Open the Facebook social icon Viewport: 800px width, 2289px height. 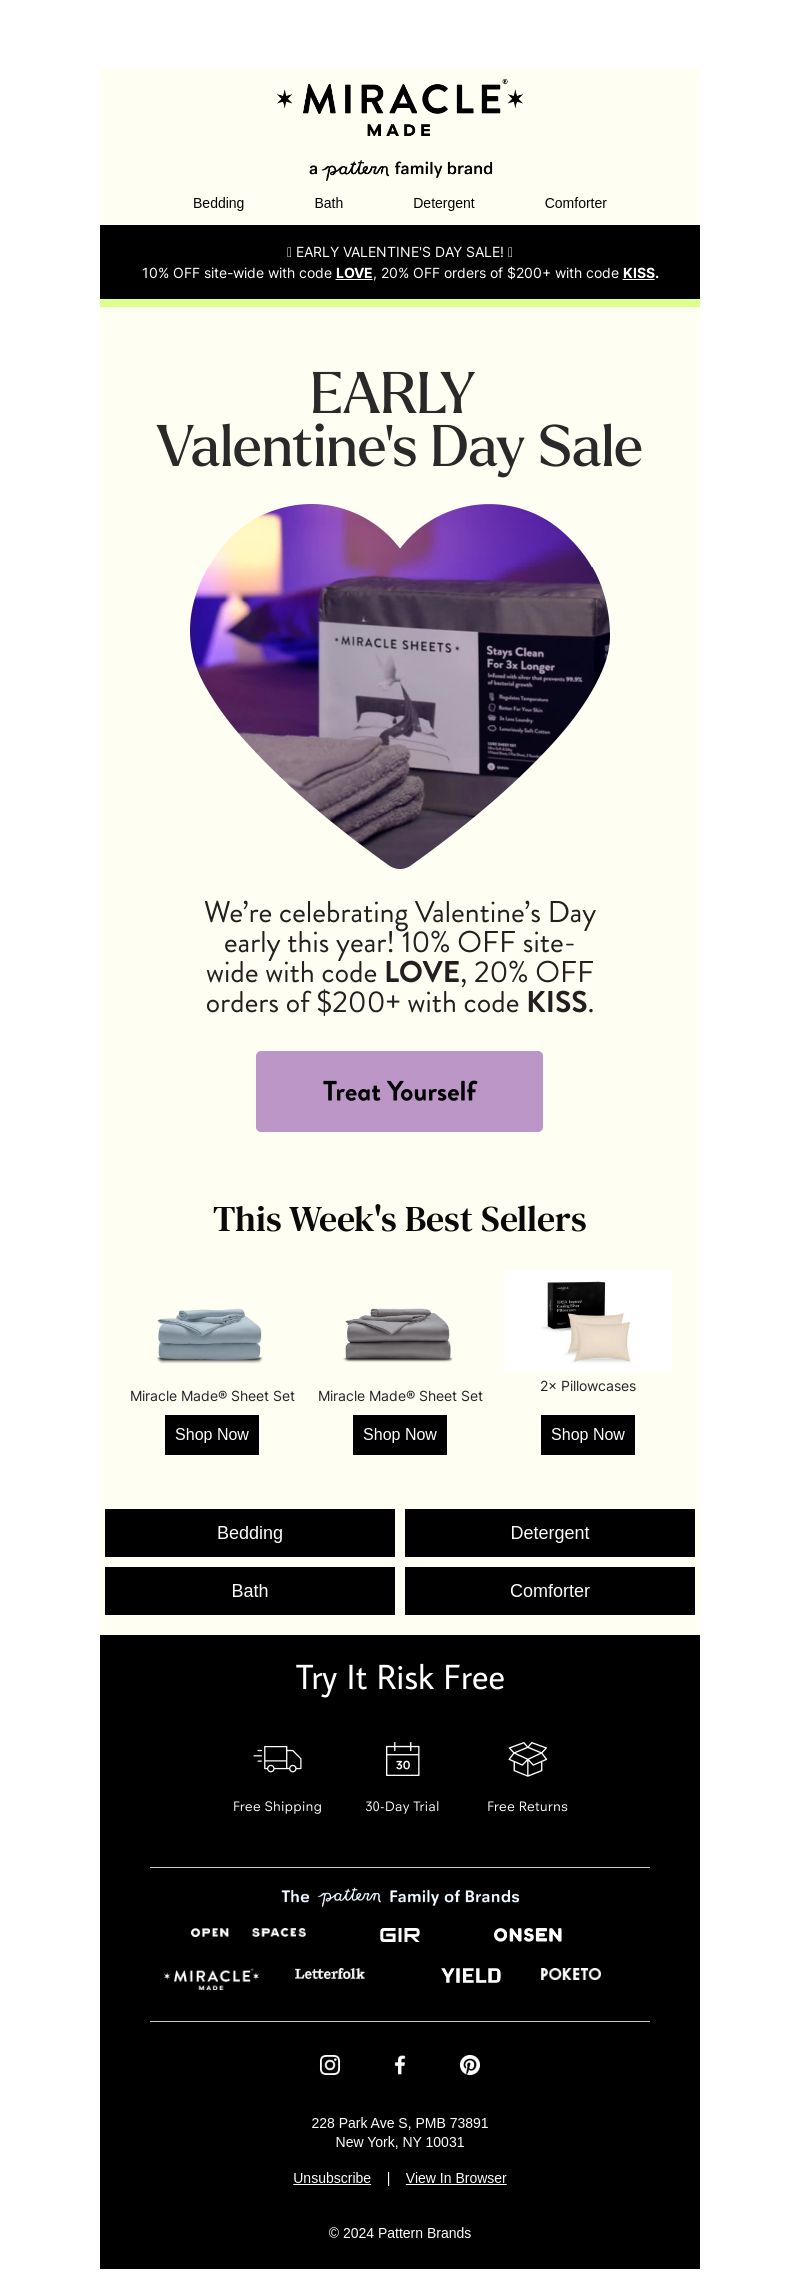[x=400, y=2065]
